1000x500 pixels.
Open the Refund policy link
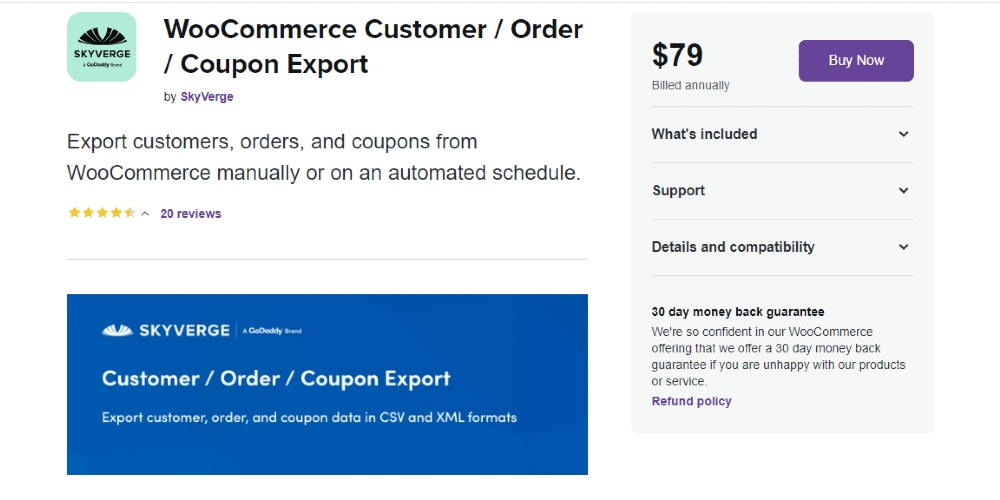point(691,401)
